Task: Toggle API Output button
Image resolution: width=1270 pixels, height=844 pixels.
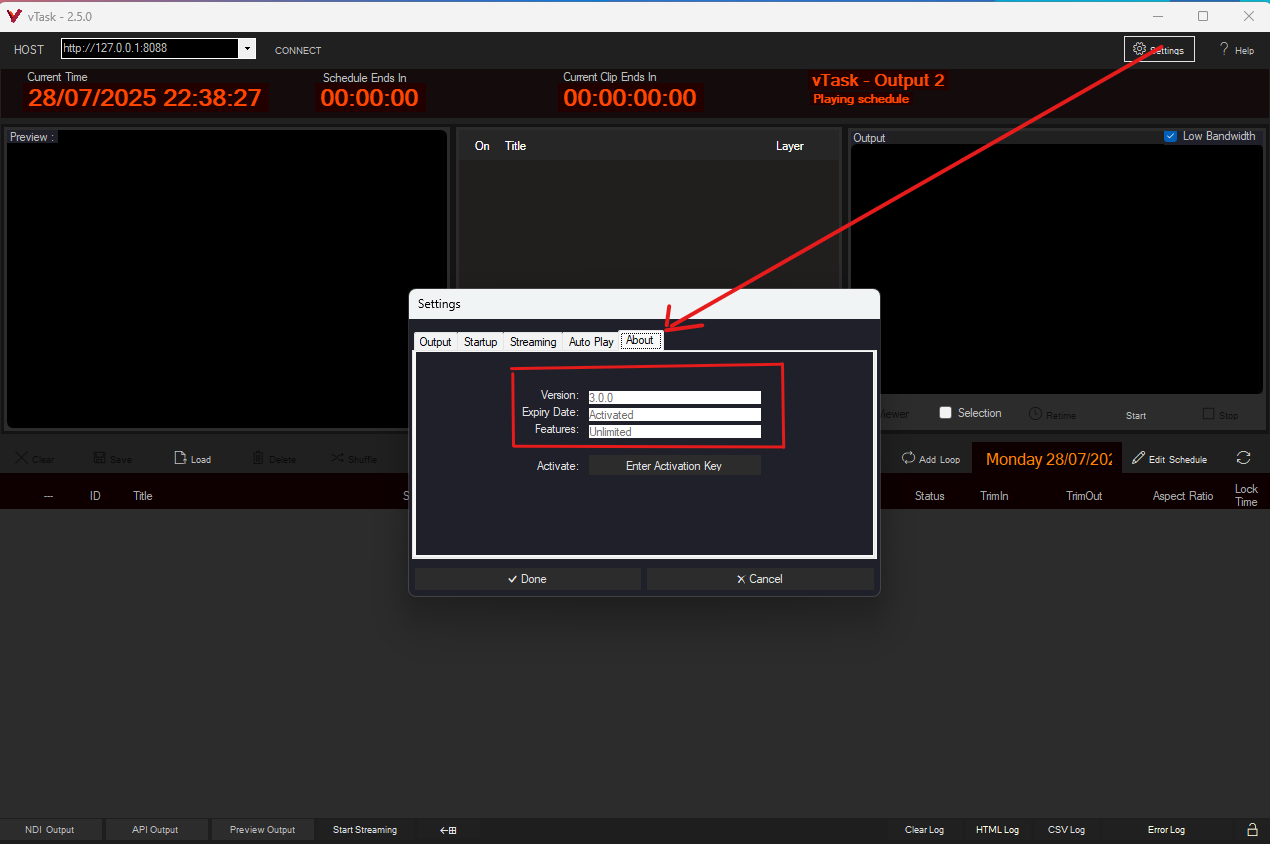Action: tap(155, 830)
